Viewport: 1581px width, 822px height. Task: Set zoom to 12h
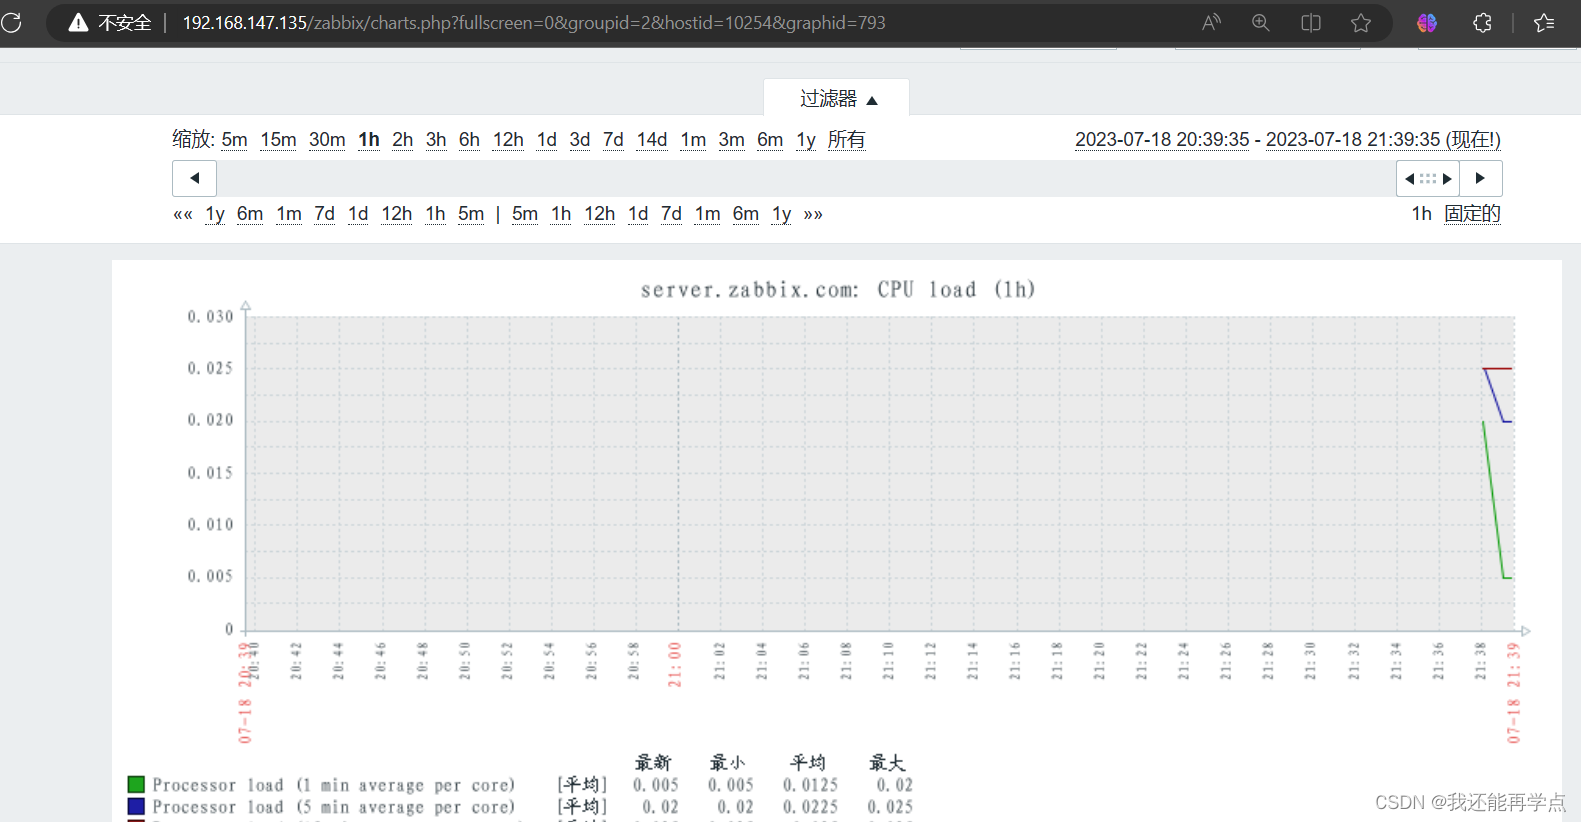(508, 139)
